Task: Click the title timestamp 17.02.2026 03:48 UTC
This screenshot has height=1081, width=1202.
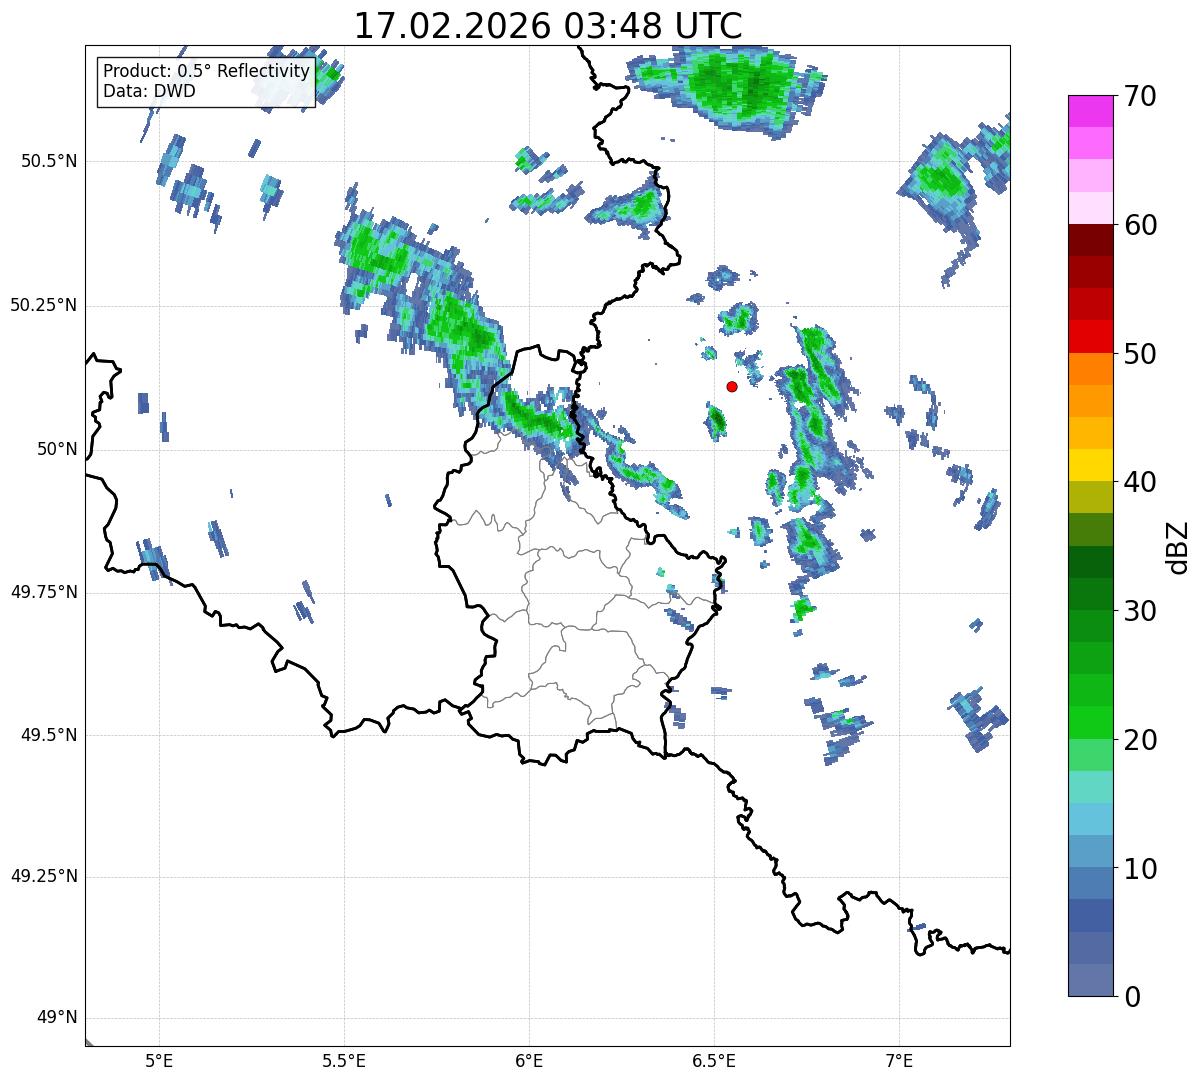Action: pyautogui.click(x=548, y=26)
